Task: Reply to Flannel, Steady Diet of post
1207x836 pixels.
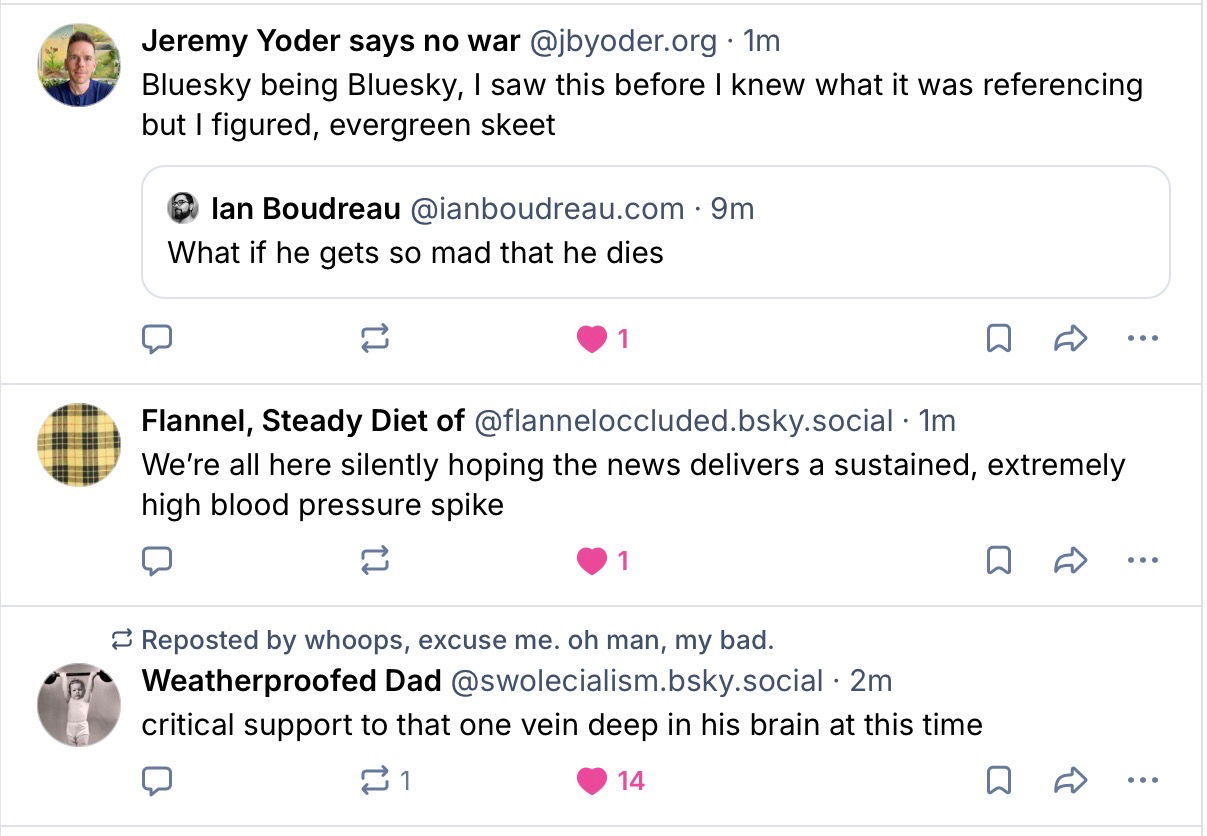Action: point(157,561)
